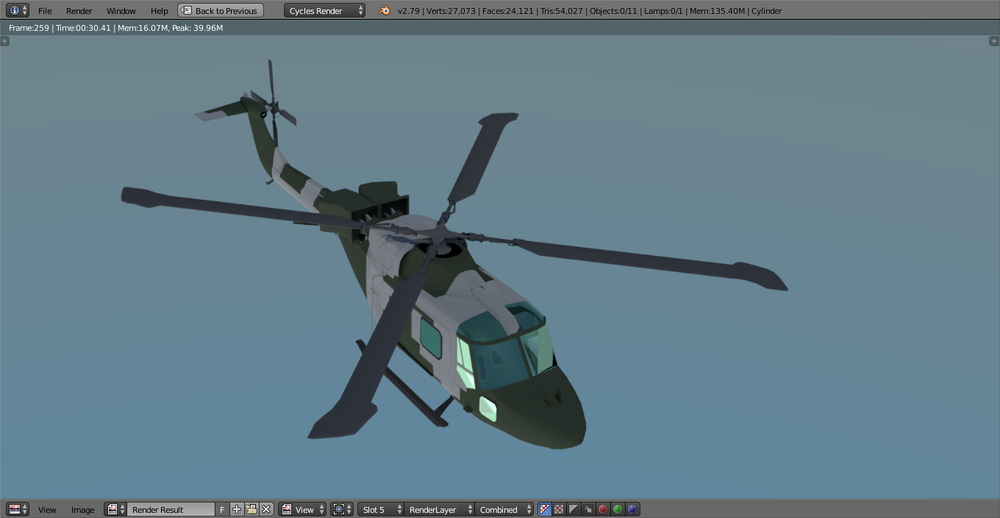Toggle red channel display

(x=603, y=509)
